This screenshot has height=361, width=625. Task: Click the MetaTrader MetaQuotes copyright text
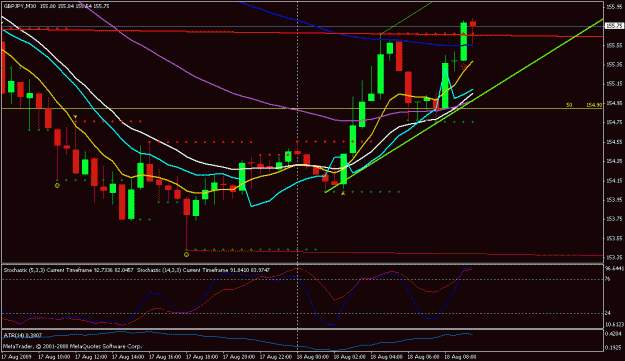click(73, 347)
